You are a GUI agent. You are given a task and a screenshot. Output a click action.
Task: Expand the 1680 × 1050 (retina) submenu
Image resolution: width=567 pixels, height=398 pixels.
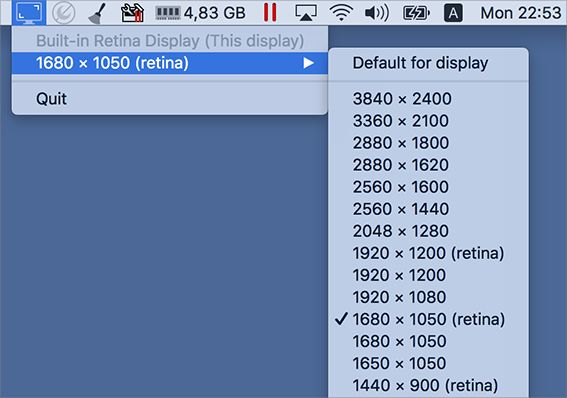point(170,63)
